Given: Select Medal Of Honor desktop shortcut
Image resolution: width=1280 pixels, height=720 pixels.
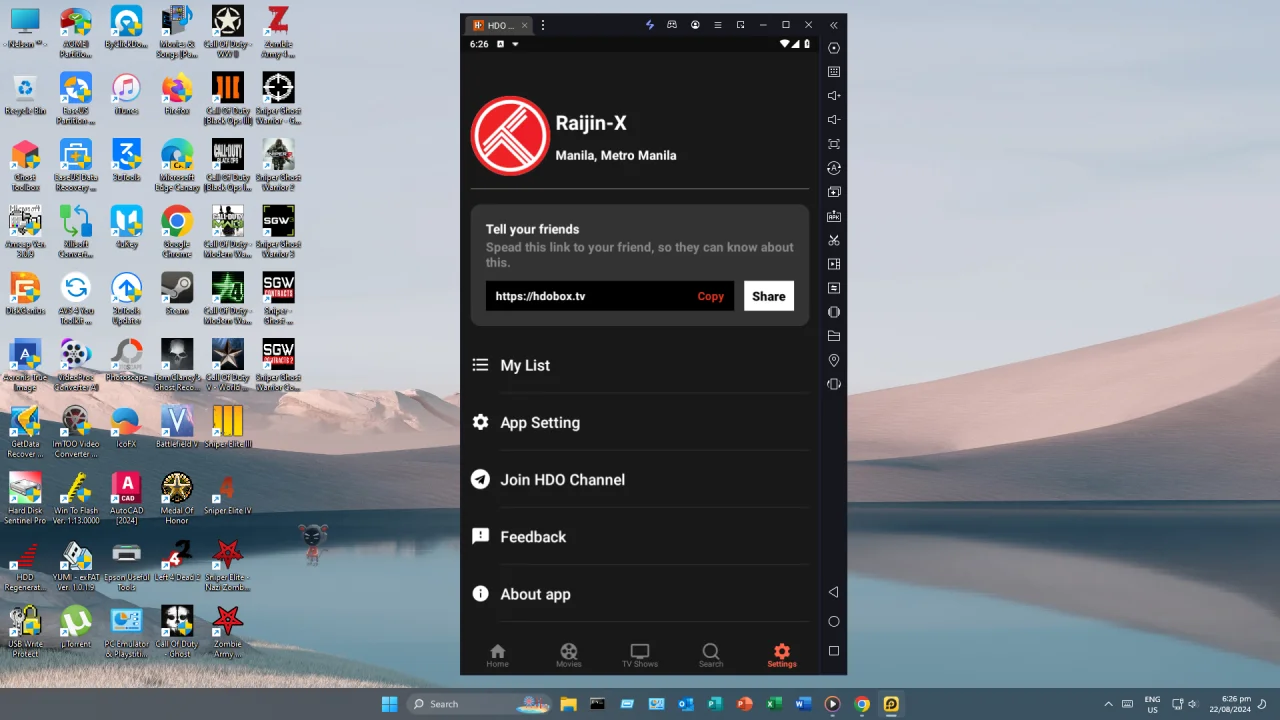Looking at the screenshot, I should (177, 498).
